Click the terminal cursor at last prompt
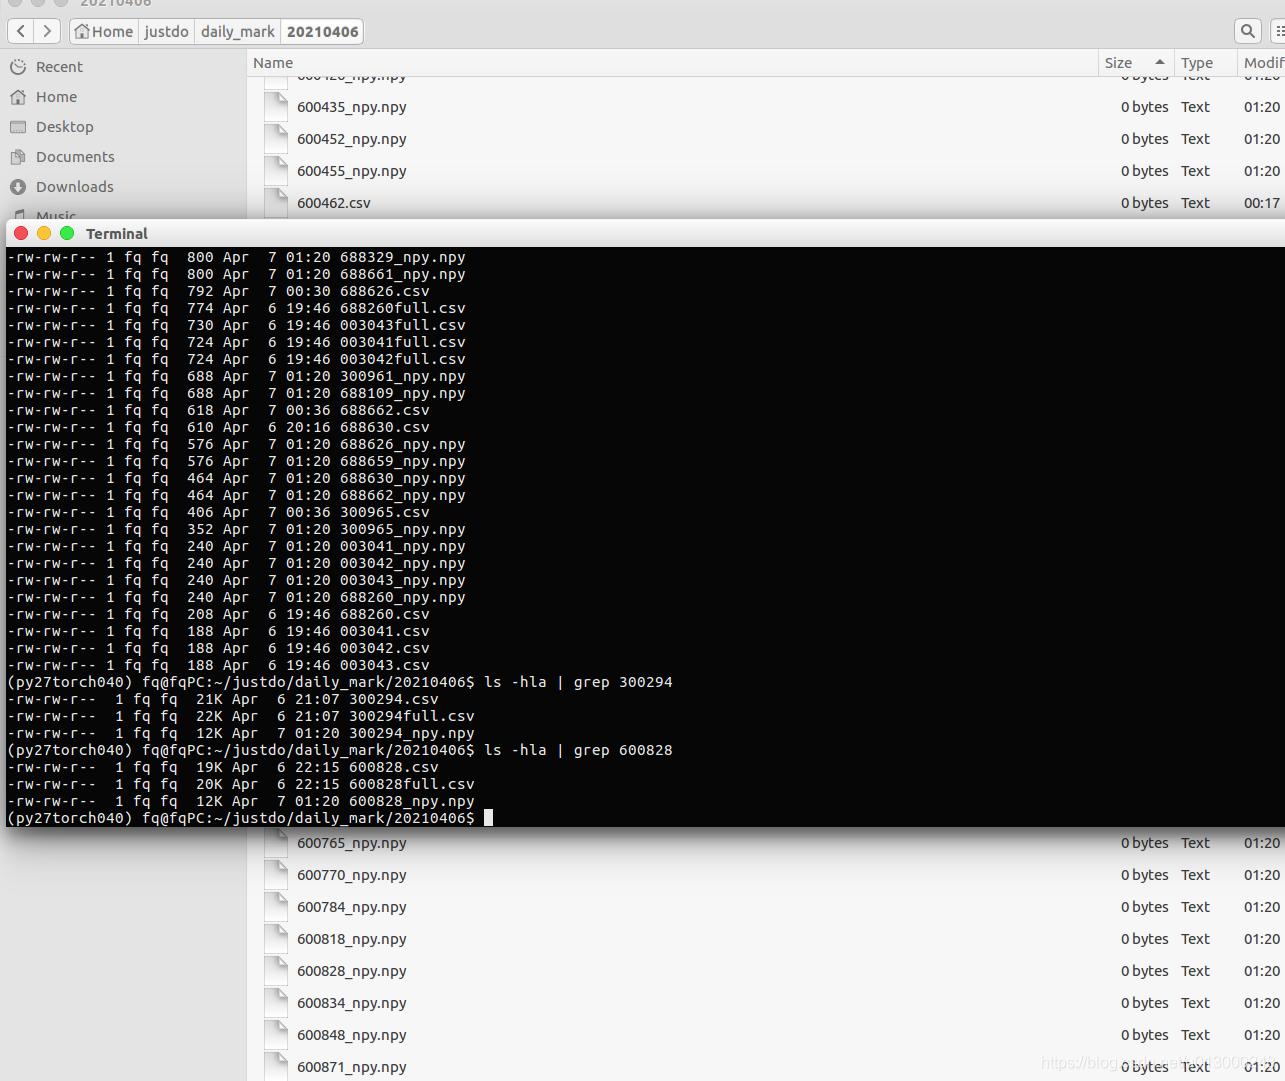Viewport: 1285px width, 1081px height. click(488, 818)
